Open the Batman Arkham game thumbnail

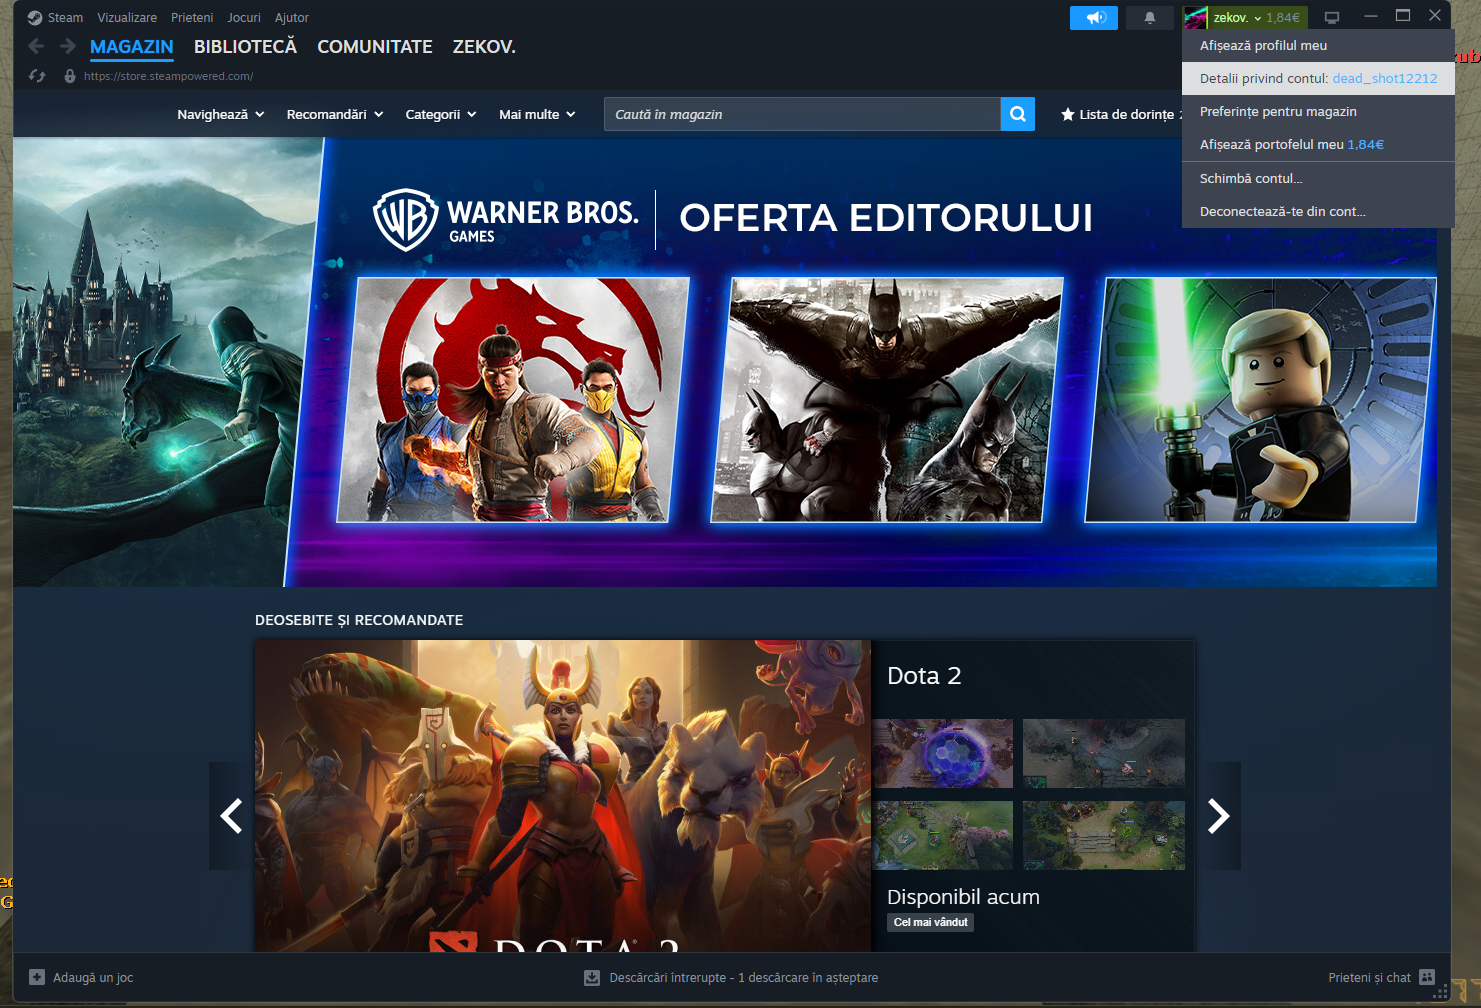click(x=886, y=400)
